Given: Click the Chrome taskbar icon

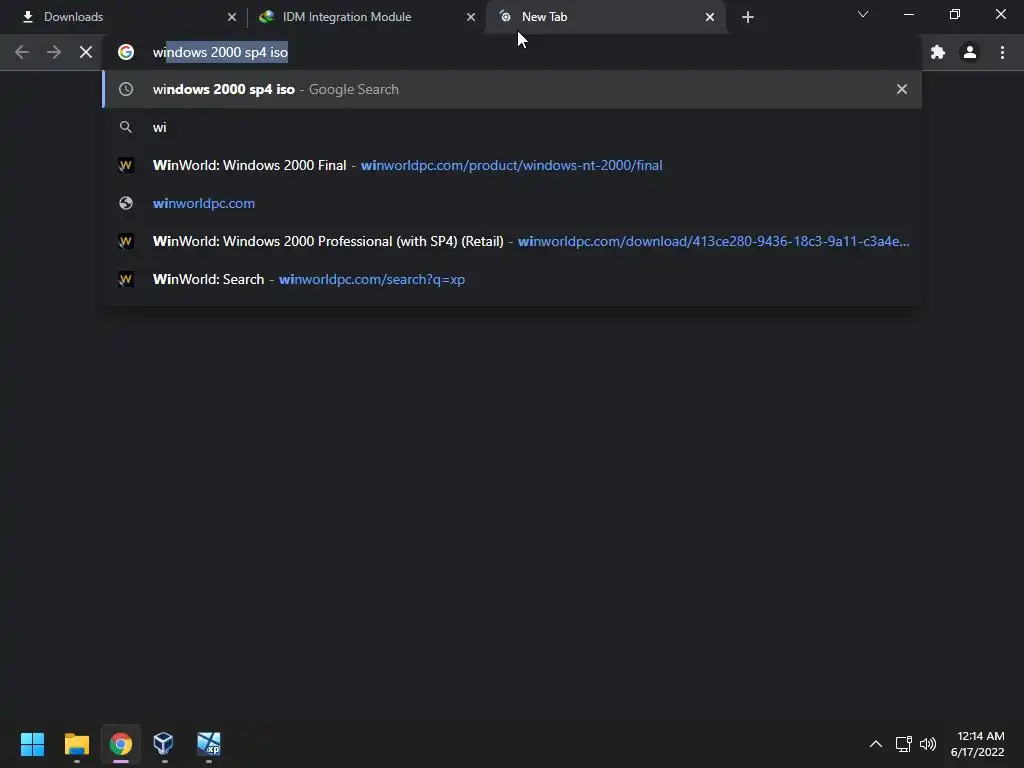Looking at the screenshot, I should (x=121, y=744).
